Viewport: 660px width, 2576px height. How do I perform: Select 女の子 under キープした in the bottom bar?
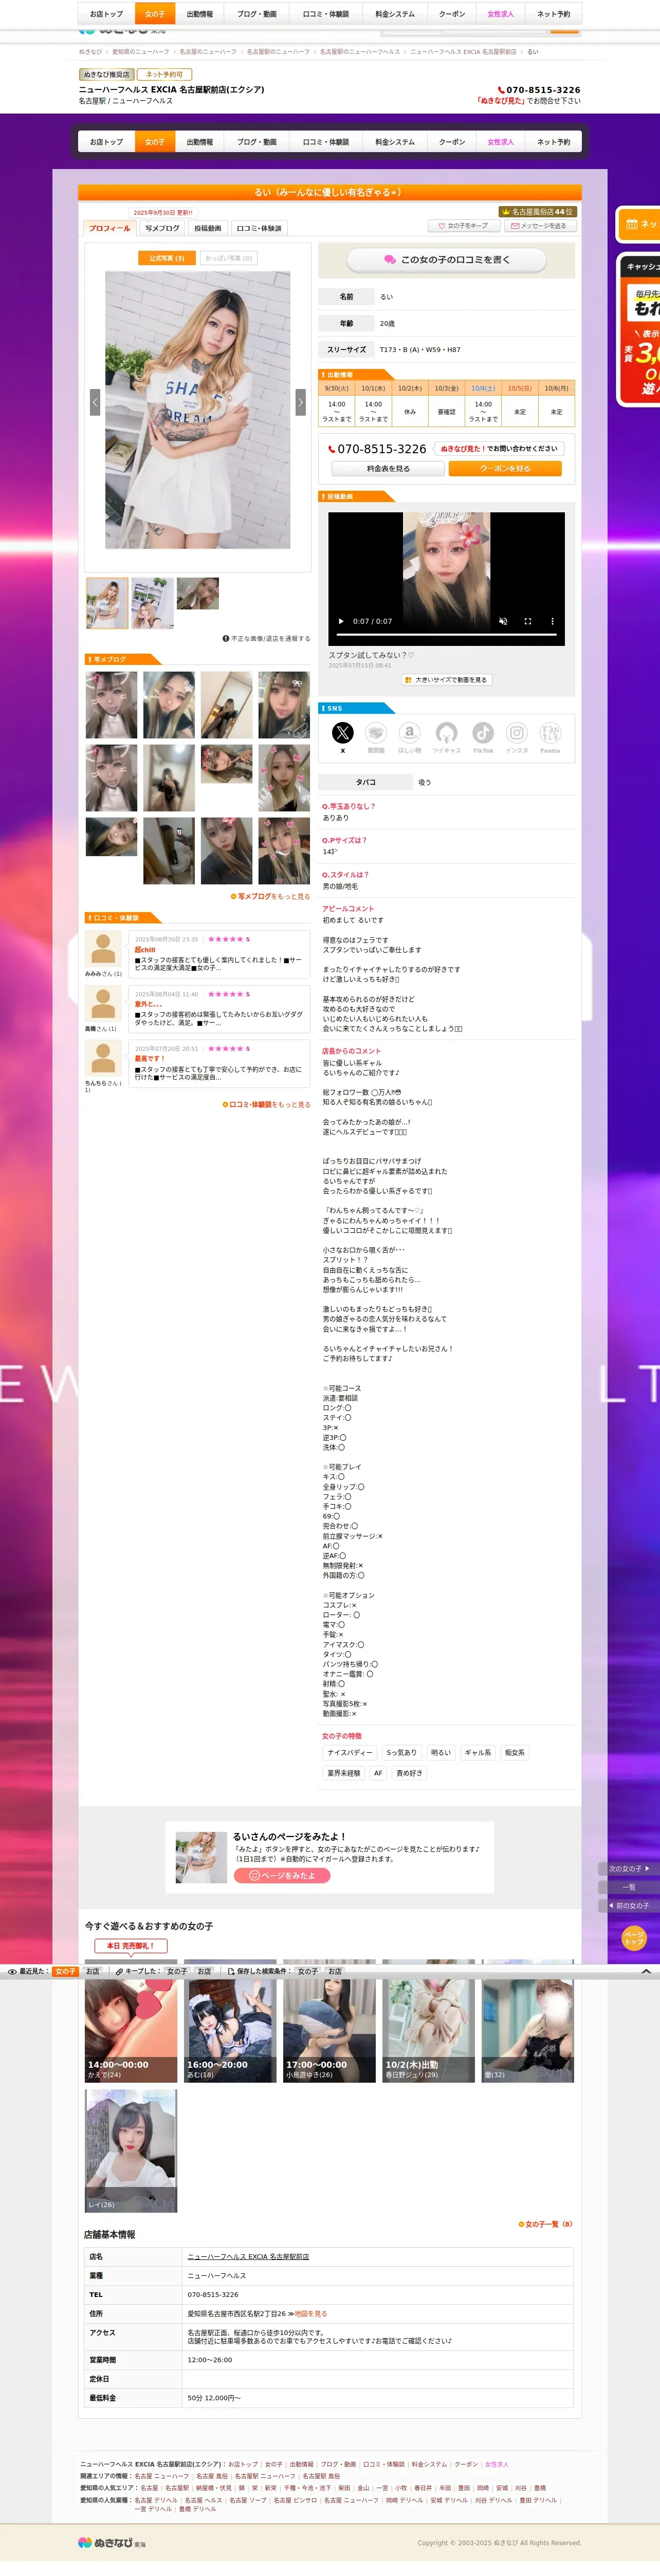click(x=177, y=1972)
